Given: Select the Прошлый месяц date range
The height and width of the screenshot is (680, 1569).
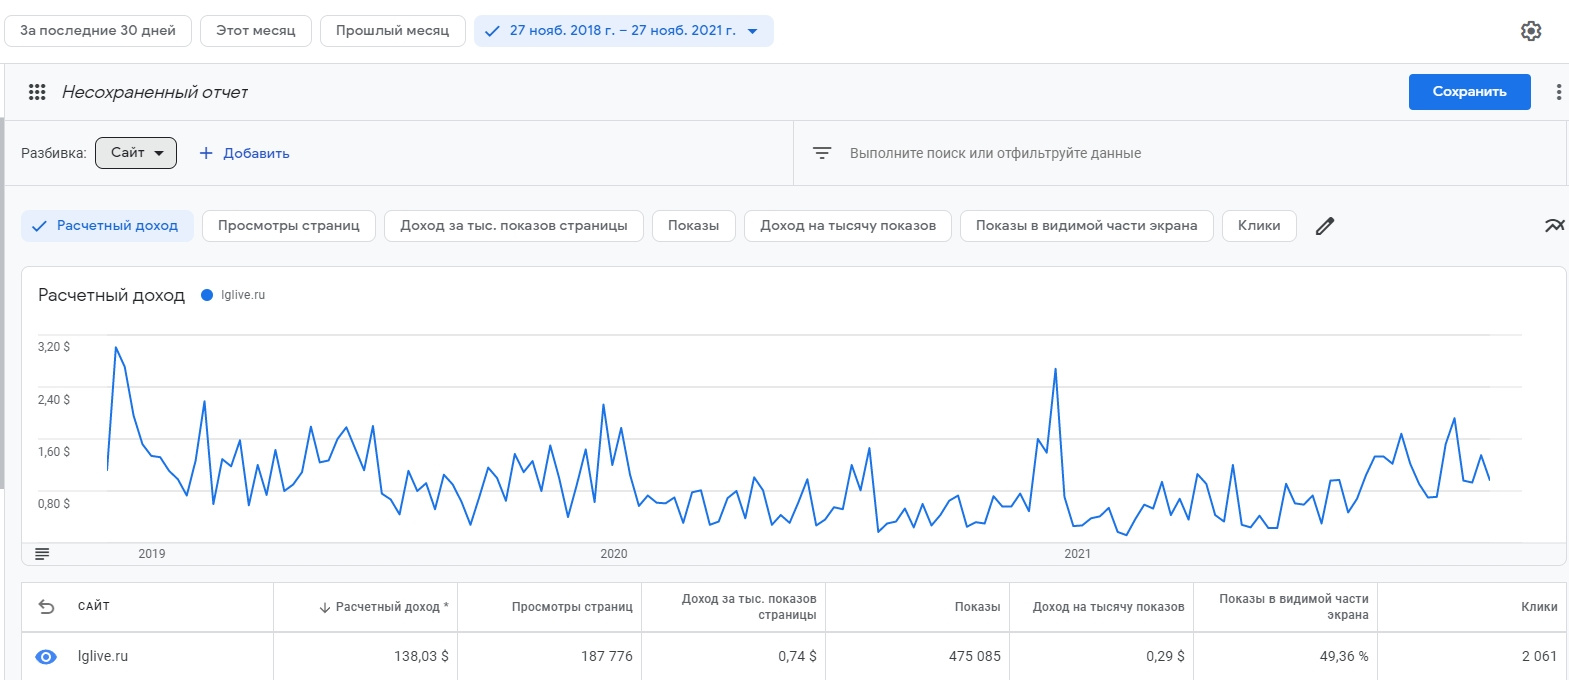Looking at the screenshot, I should click(392, 31).
